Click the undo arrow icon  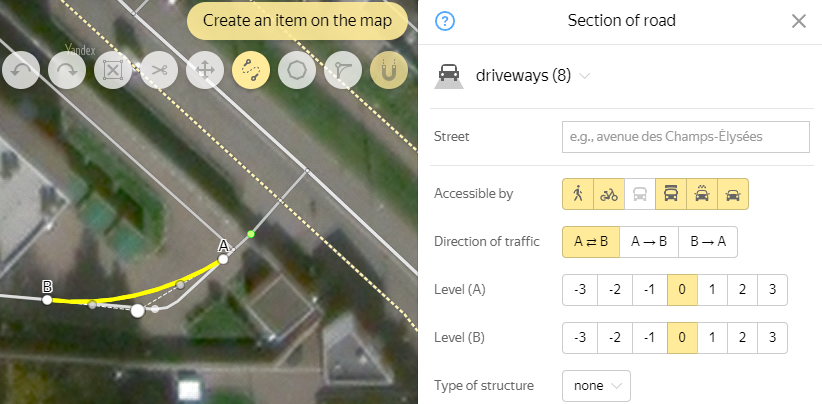pyautogui.click(x=21, y=71)
